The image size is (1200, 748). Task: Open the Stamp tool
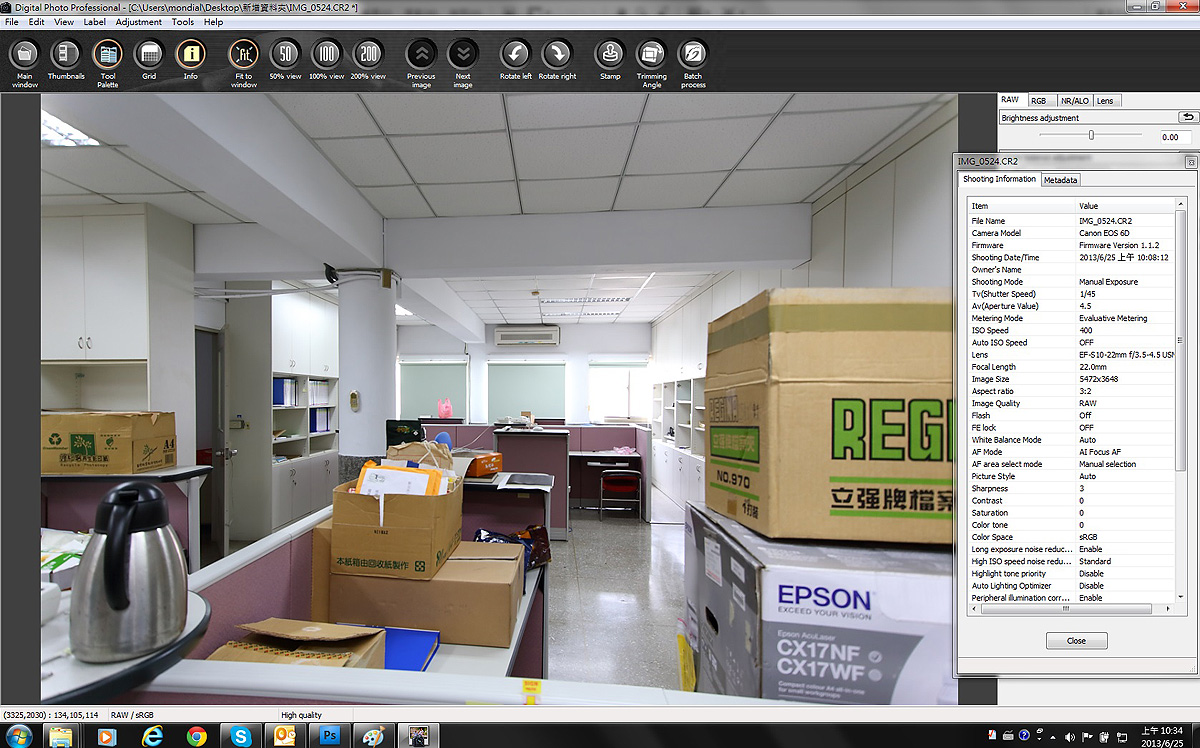pyautogui.click(x=610, y=60)
